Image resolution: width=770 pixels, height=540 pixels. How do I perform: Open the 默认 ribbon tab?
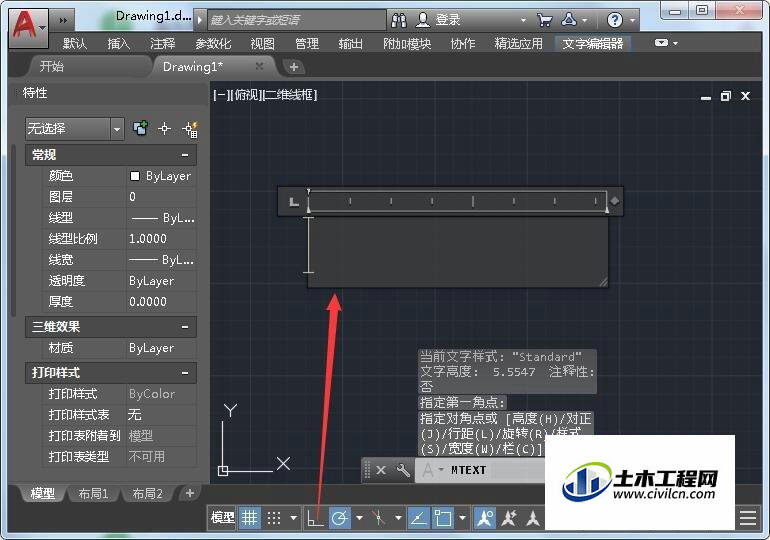[75, 44]
